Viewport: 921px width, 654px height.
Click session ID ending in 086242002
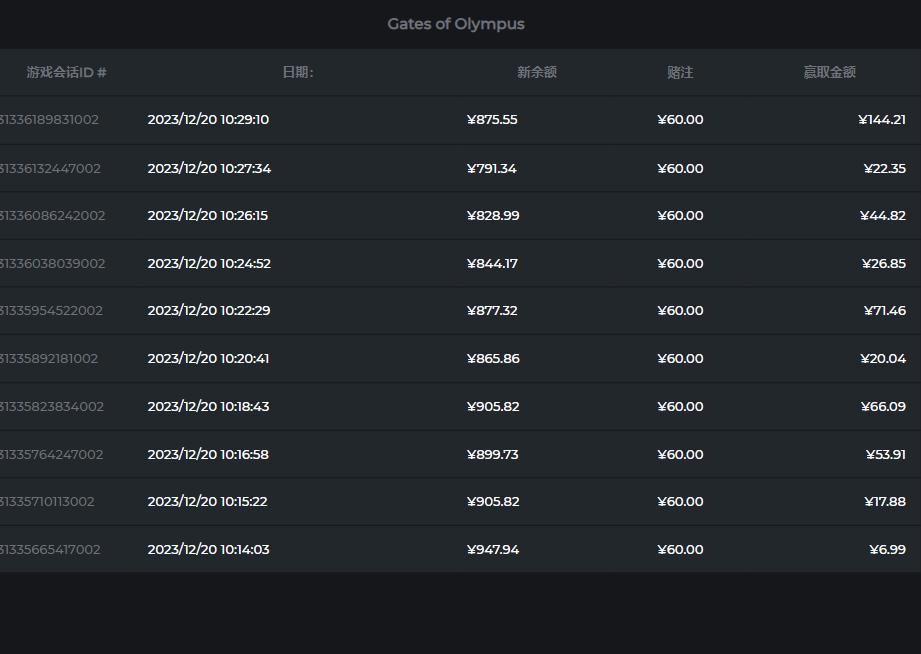coord(53,216)
